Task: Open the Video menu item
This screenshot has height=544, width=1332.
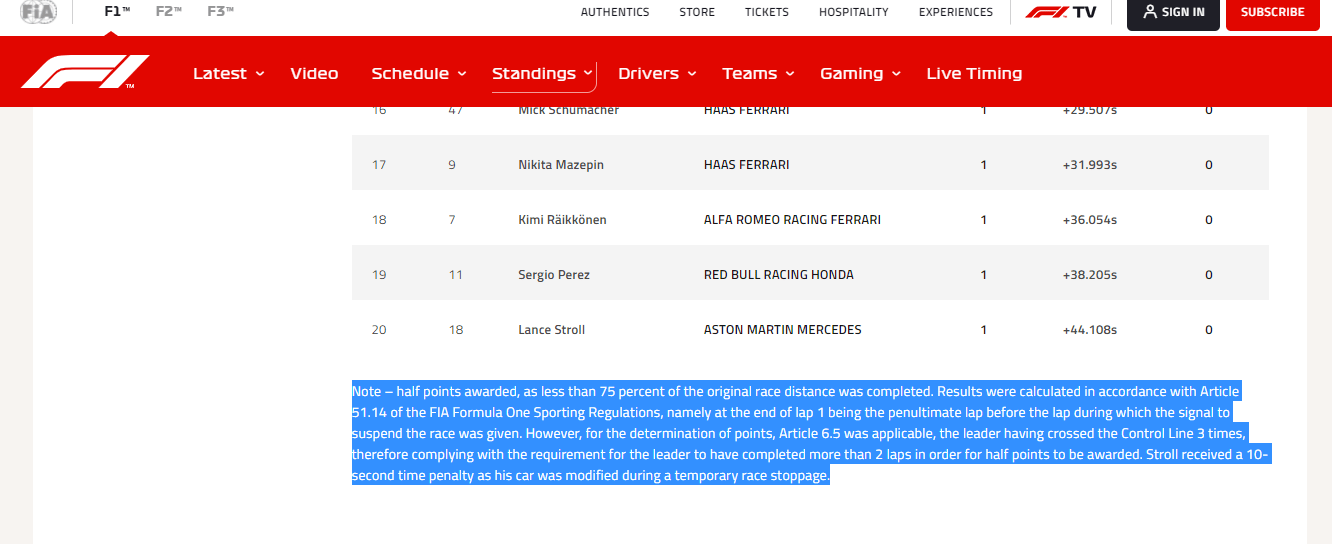Action: click(x=314, y=73)
